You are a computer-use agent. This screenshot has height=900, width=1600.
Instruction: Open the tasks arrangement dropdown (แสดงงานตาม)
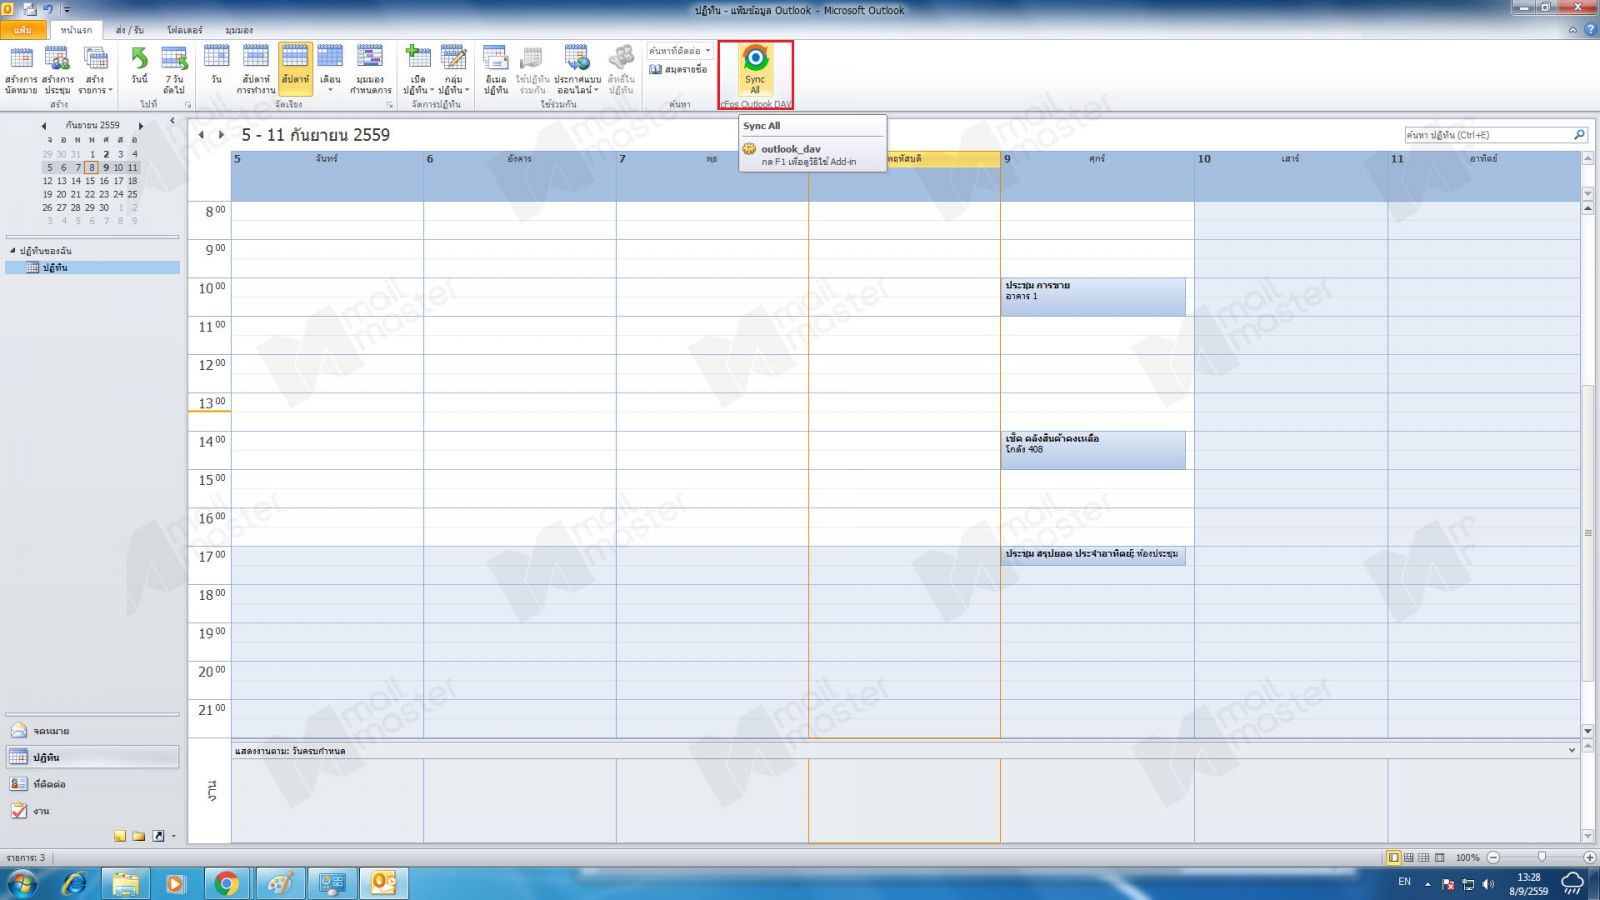[x=1572, y=750]
